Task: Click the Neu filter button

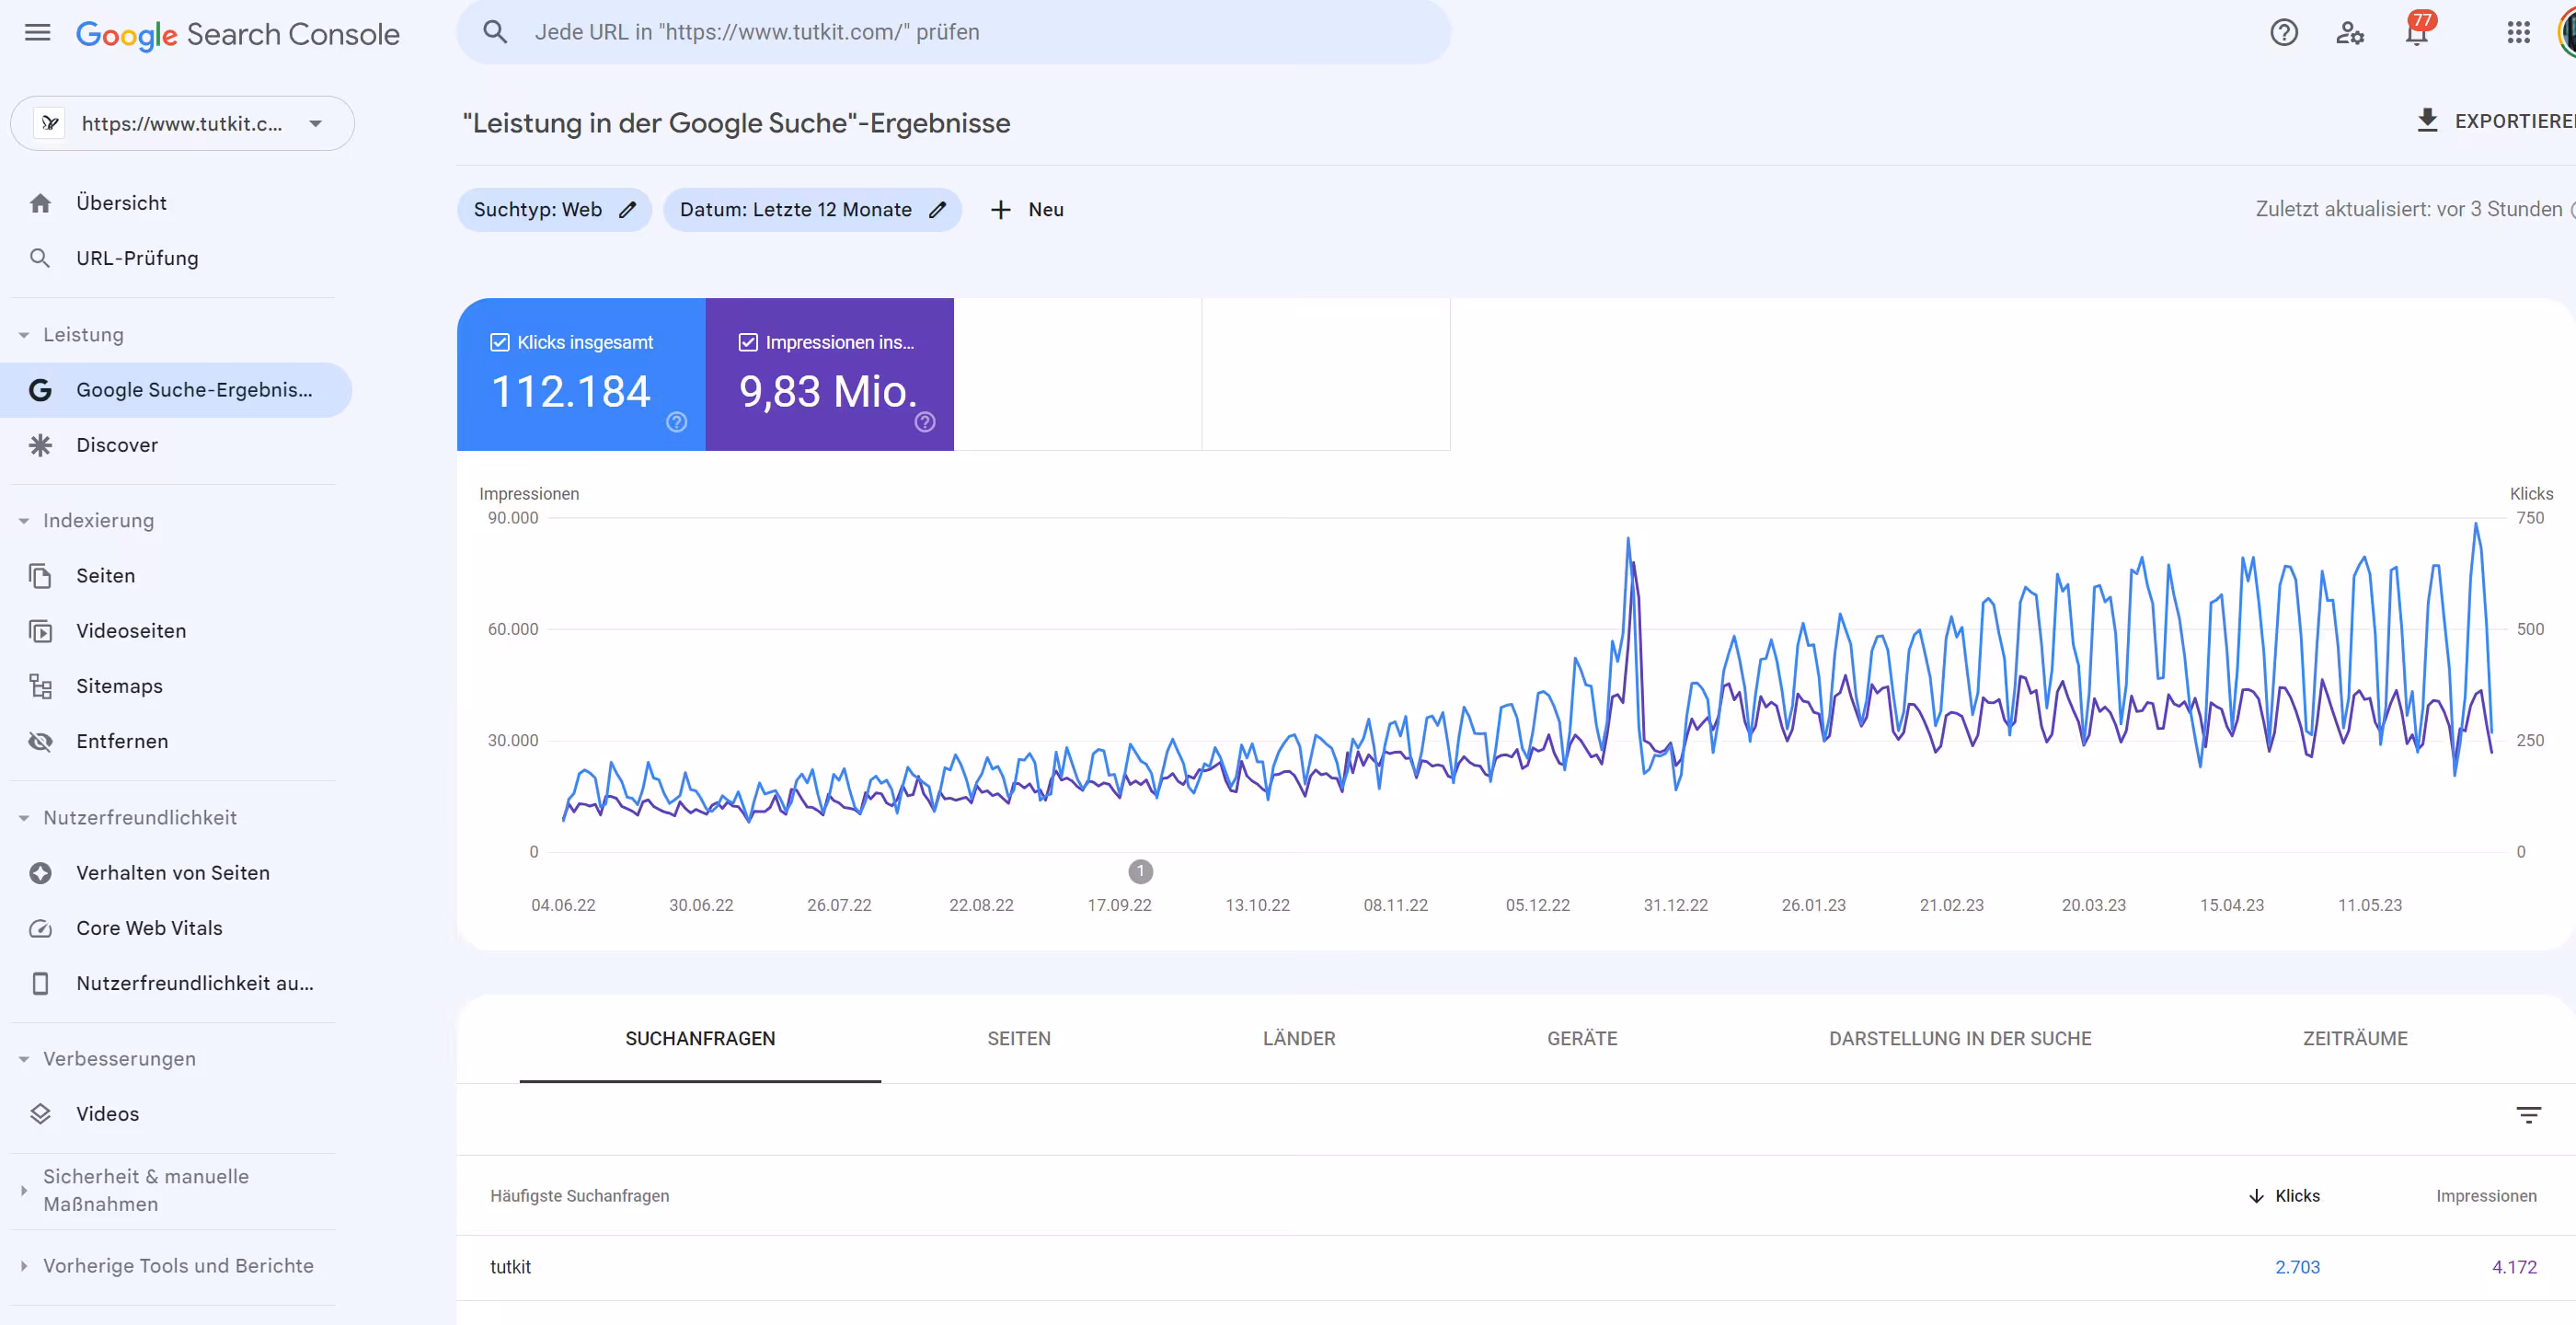Action: pyautogui.click(x=1026, y=209)
